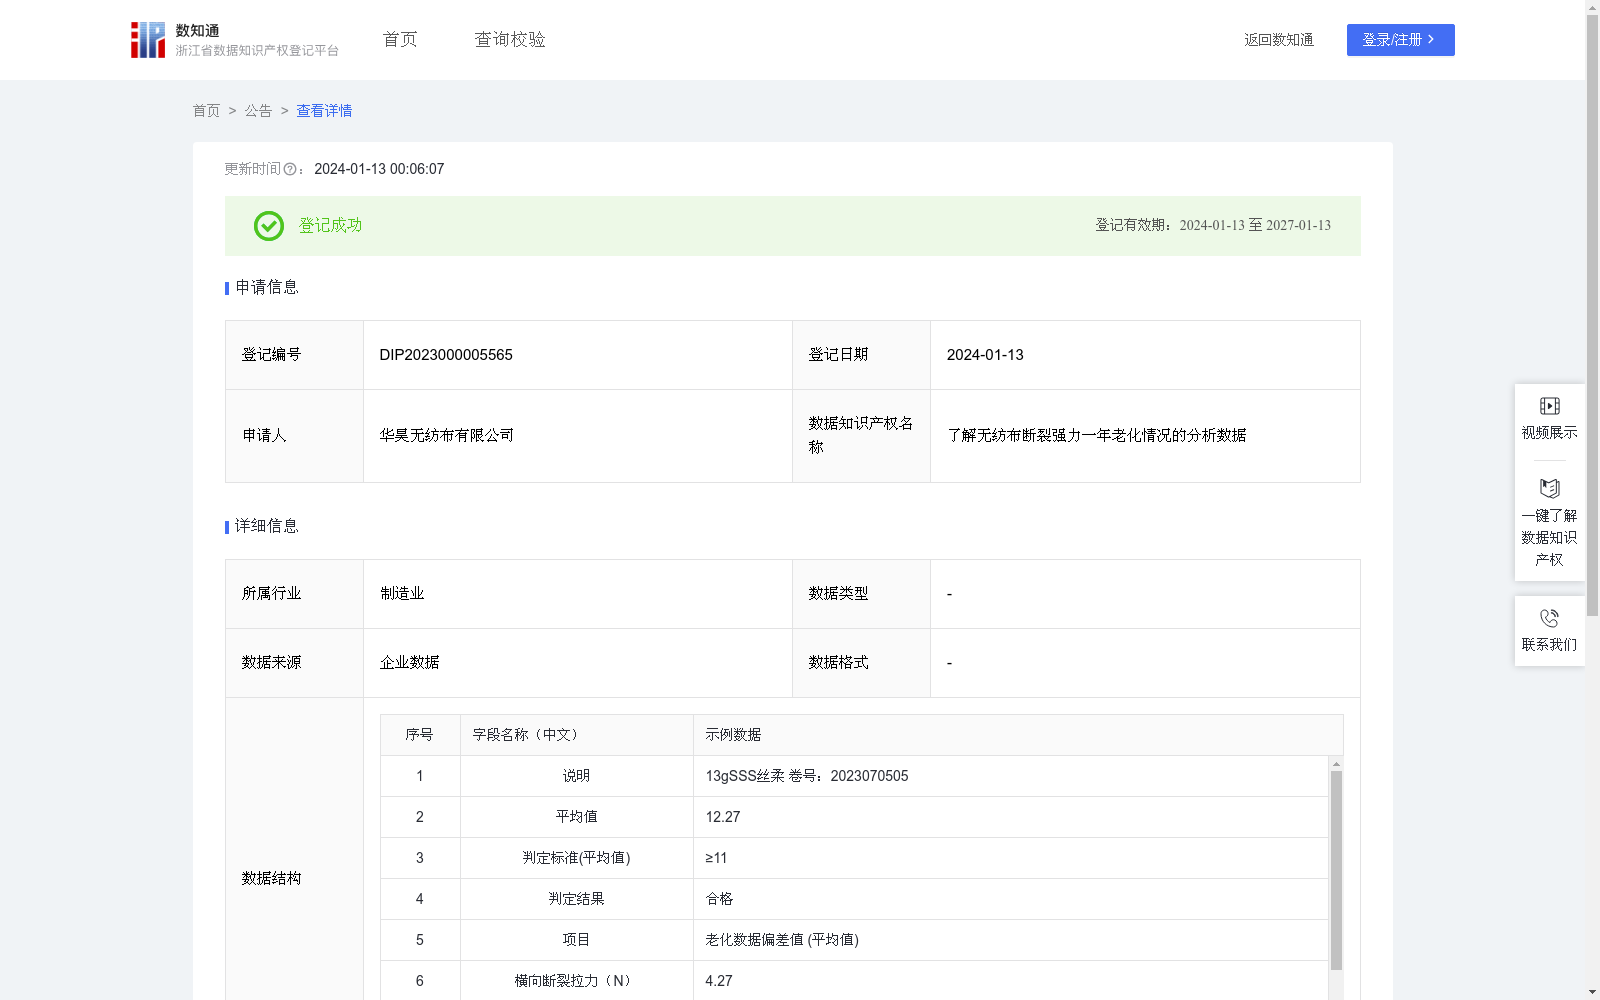
Task: Go to 公告 in the breadcrumb
Action: coord(258,111)
